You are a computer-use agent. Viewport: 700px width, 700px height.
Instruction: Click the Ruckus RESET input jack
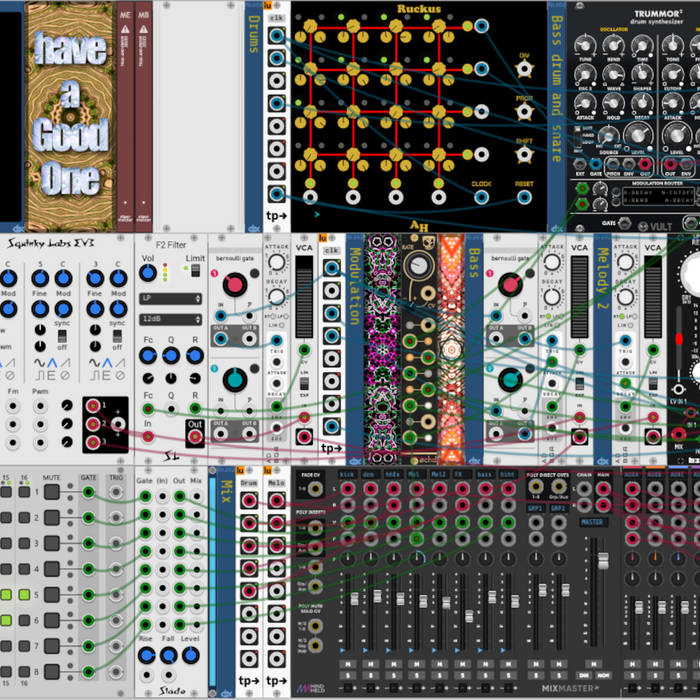pos(522,196)
